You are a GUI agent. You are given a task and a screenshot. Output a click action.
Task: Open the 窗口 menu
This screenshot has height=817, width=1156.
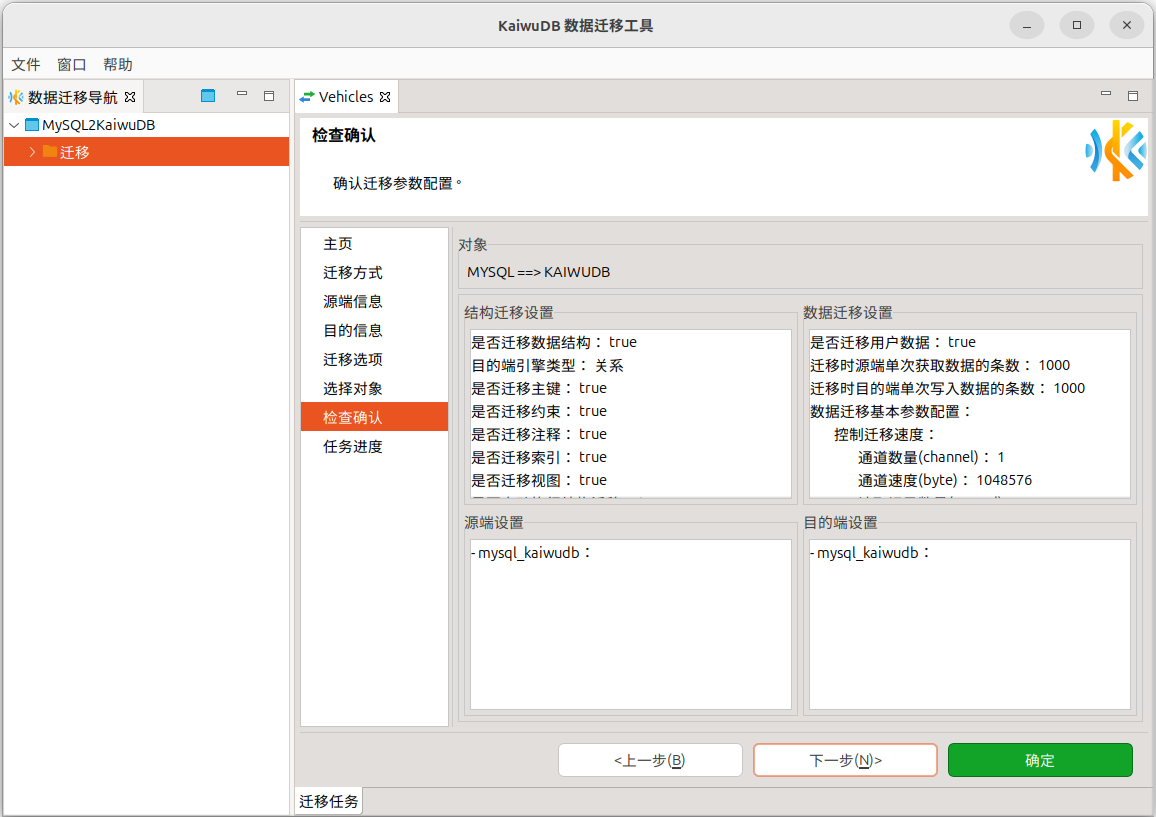(x=72, y=64)
